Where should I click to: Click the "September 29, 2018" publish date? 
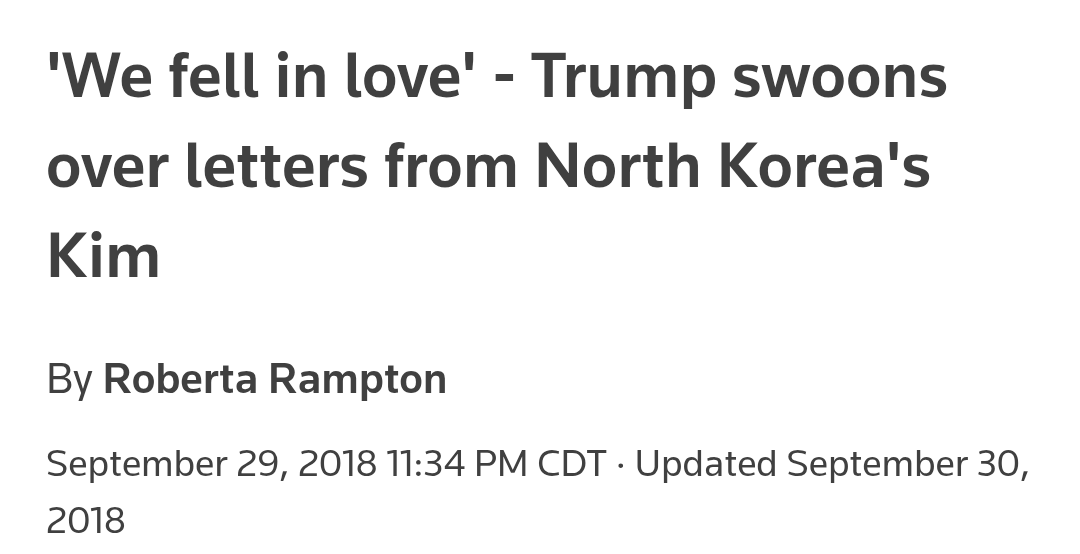(x=211, y=464)
